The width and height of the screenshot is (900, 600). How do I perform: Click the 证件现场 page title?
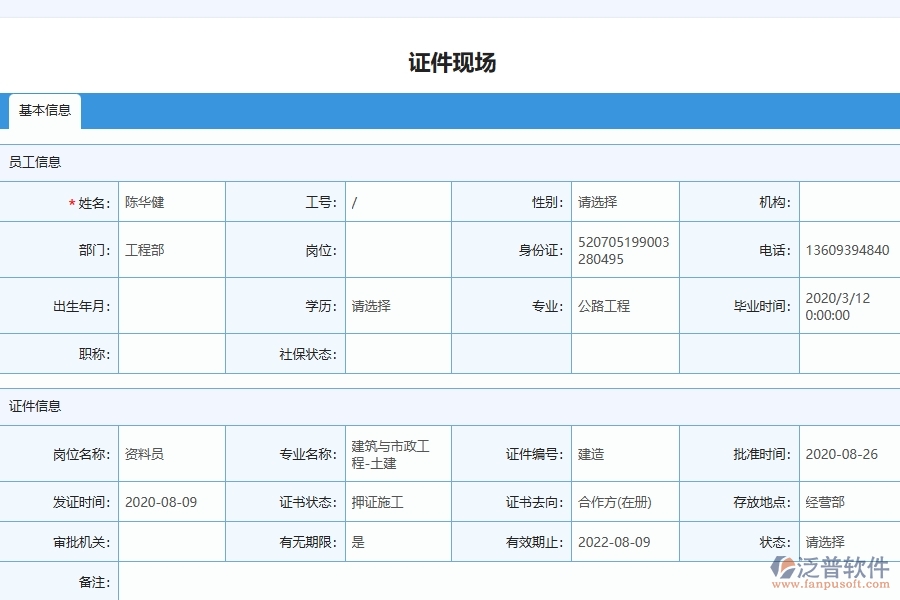pos(449,62)
